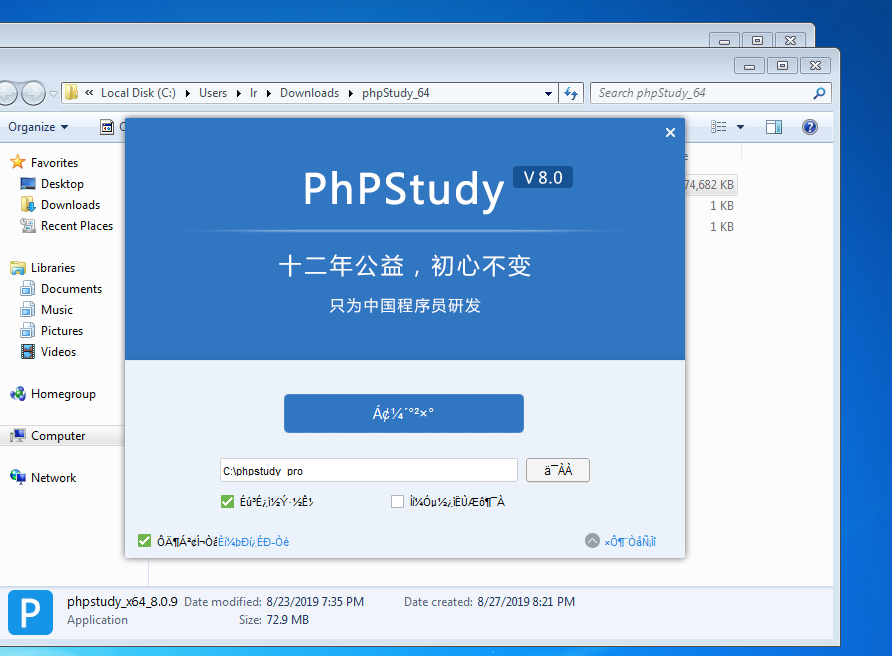Click the C:\phpstudy_pro install path field

pyautogui.click(x=369, y=471)
